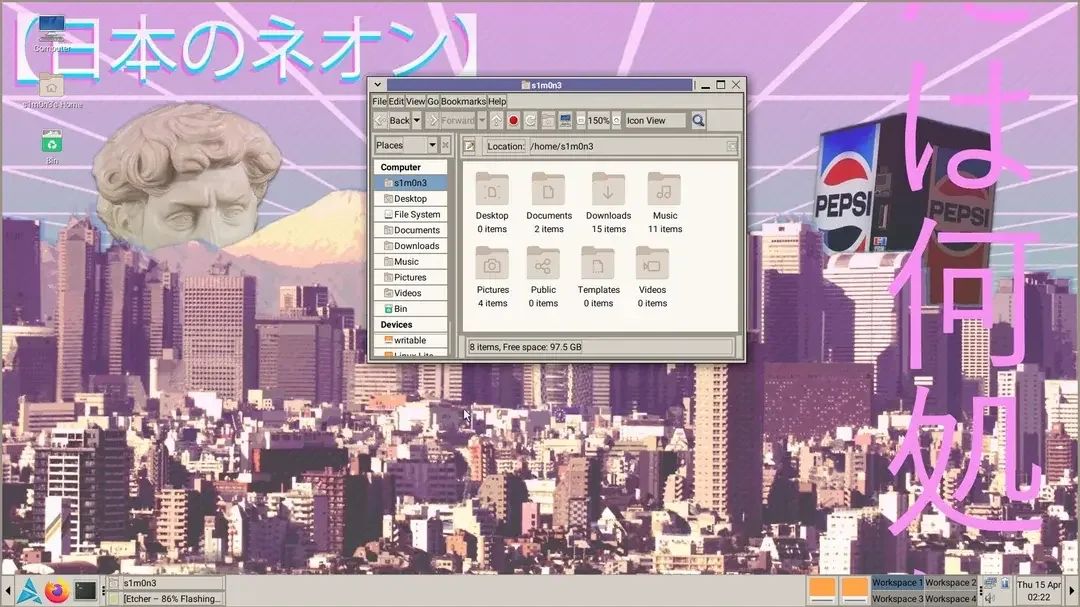Open the Icon View mode dropdown
The image size is (1080, 607).
point(655,121)
